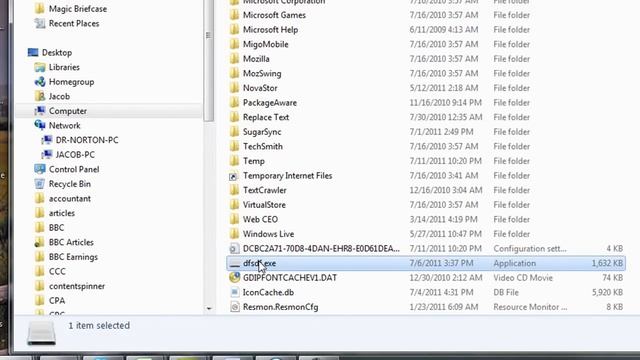The width and height of the screenshot is (640, 360).
Task: Click the Temporary Internet Files shortcut icon
Action: coord(234,176)
